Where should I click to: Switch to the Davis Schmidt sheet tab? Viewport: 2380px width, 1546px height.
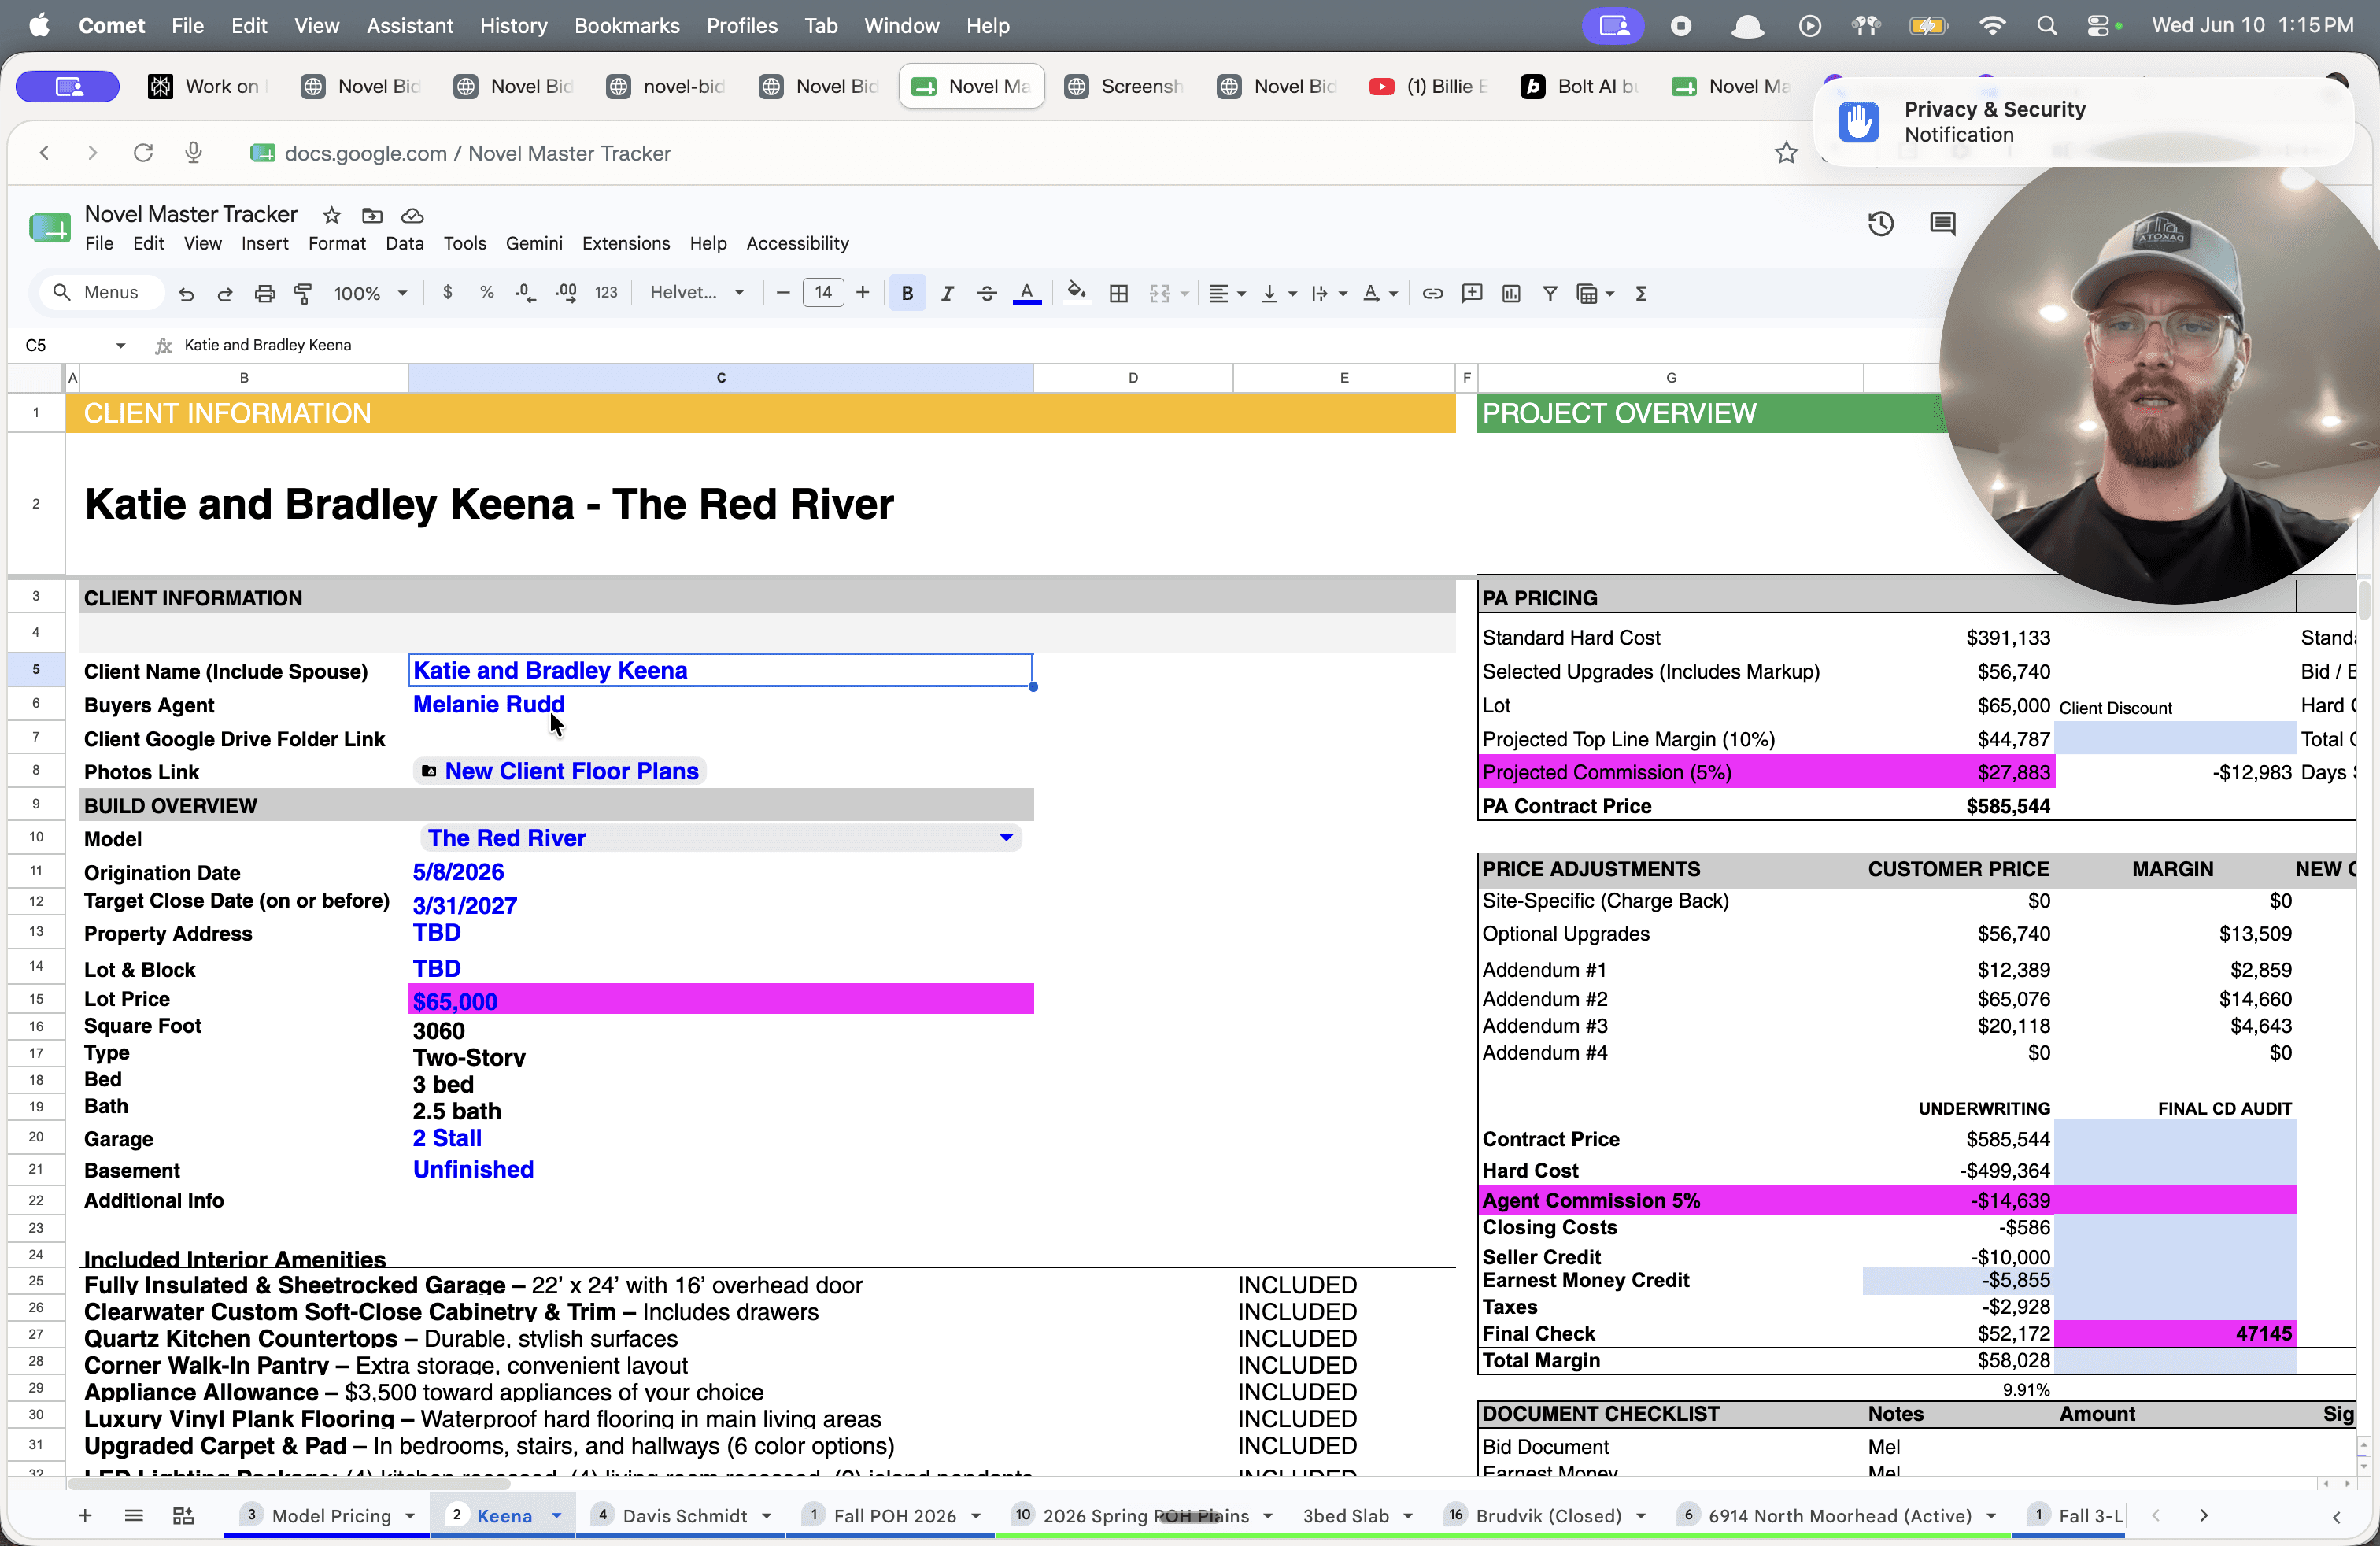tap(684, 1516)
